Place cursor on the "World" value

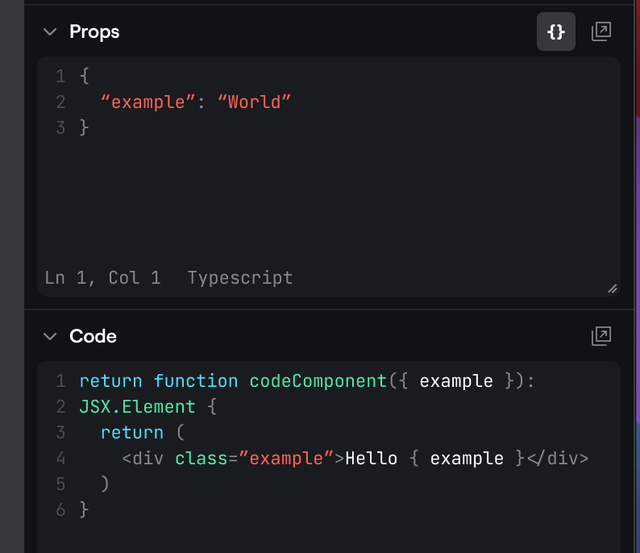(x=254, y=102)
